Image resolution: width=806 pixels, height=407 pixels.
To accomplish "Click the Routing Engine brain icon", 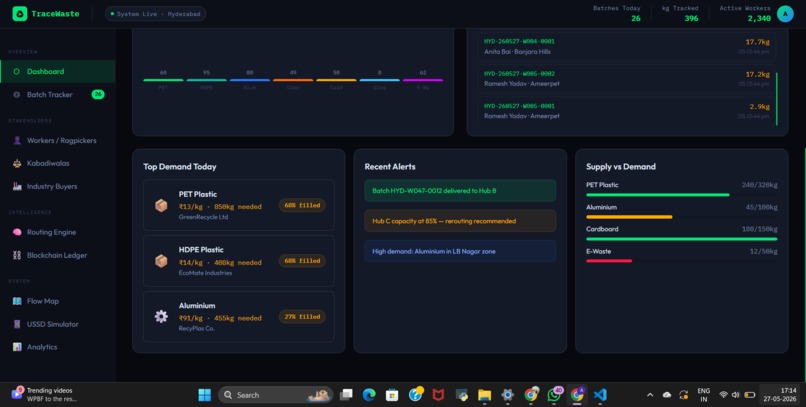I will click(16, 232).
